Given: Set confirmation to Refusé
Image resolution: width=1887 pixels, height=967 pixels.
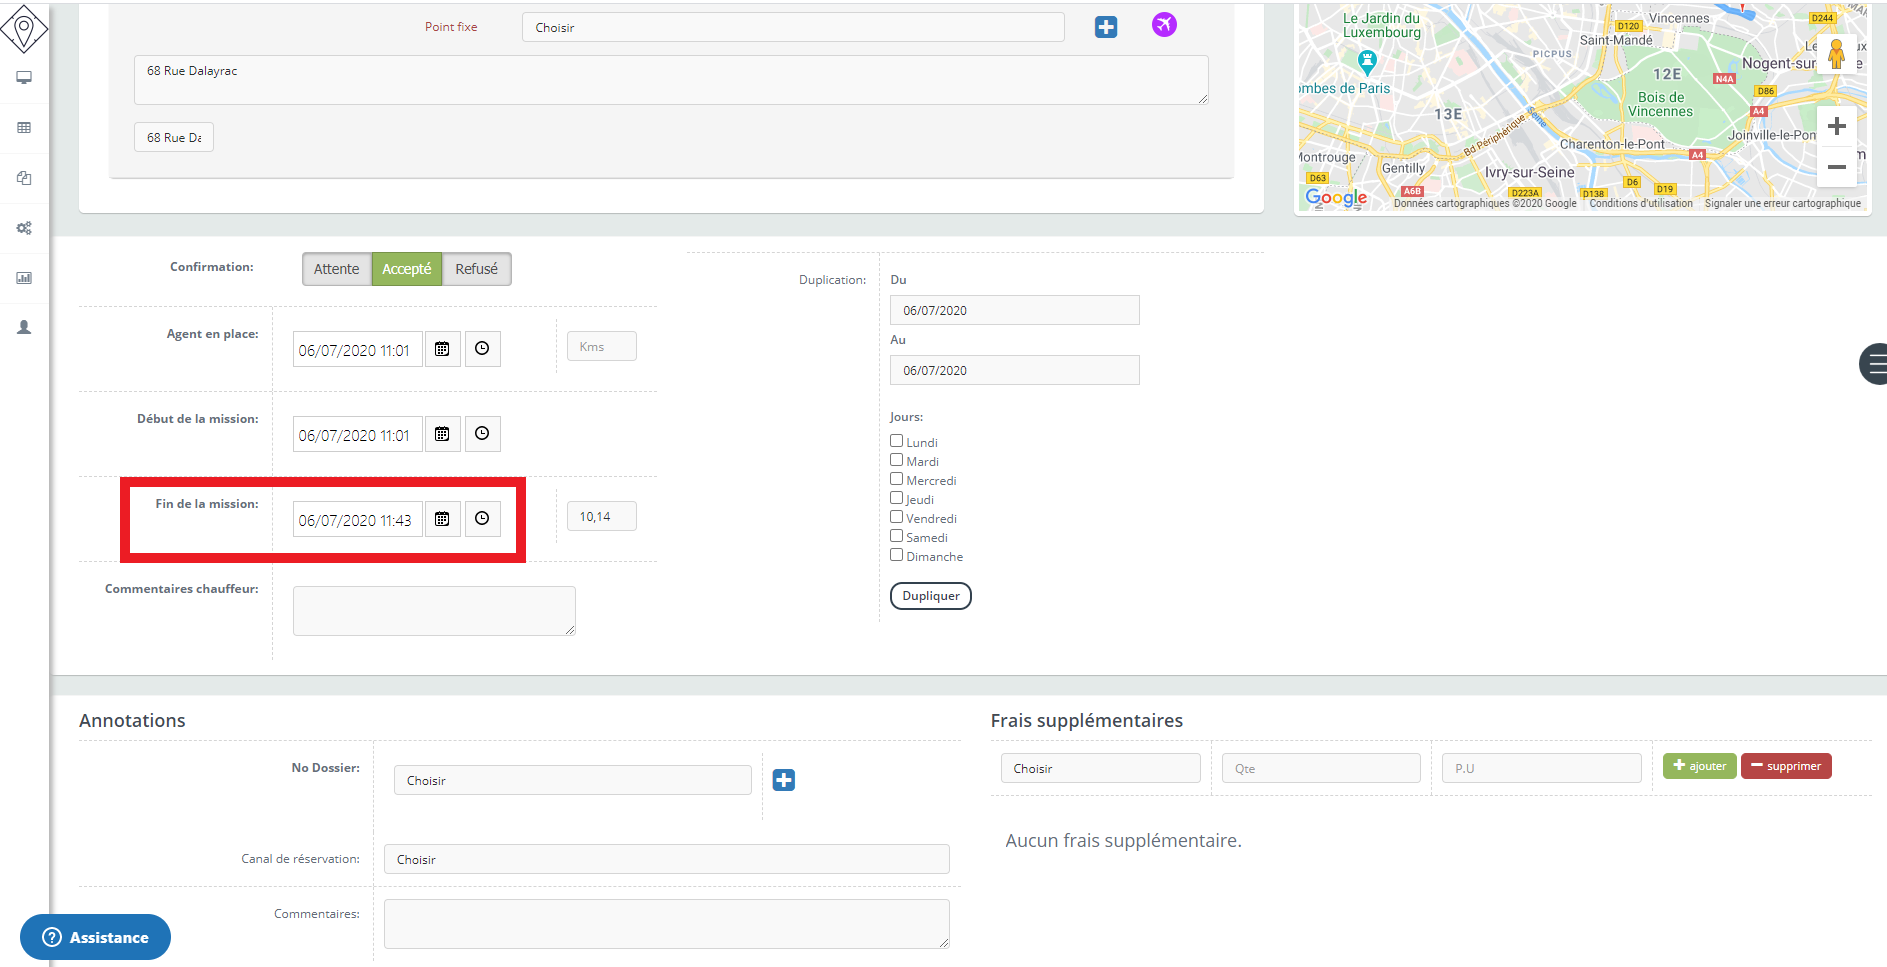Looking at the screenshot, I should [476, 269].
